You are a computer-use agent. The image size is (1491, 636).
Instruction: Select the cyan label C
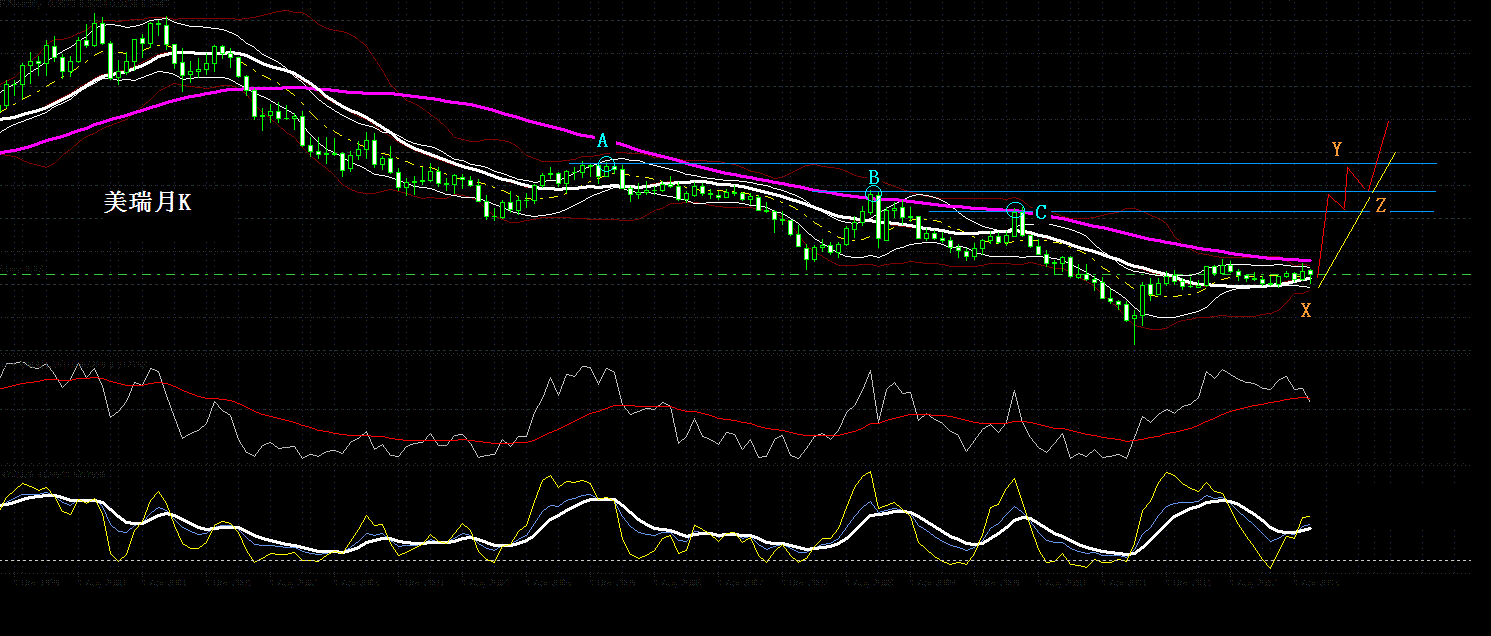pos(1041,213)
